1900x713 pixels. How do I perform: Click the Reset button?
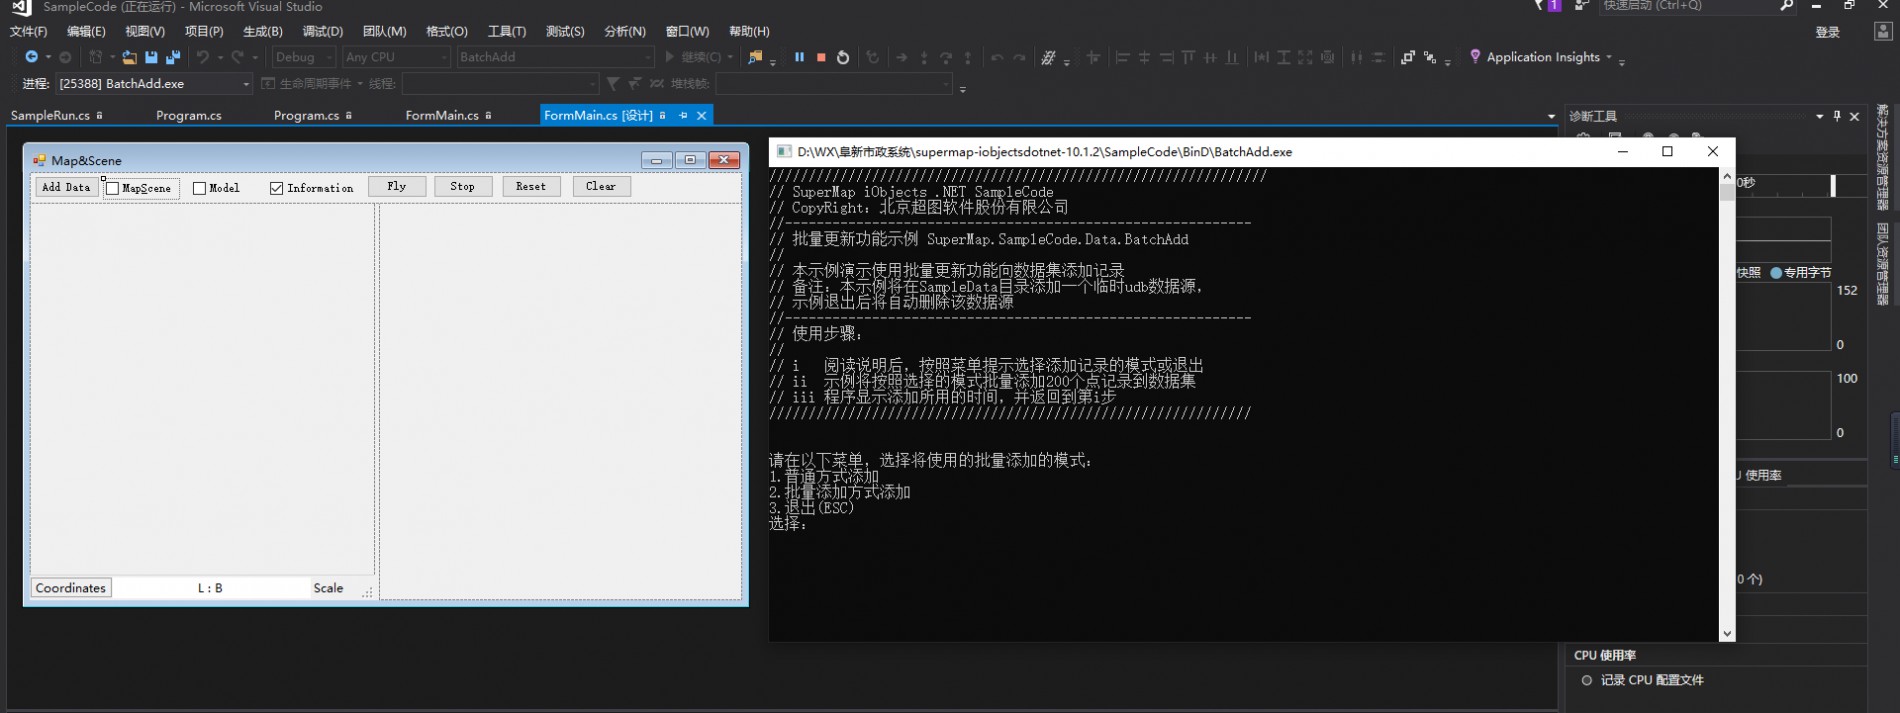531,186
